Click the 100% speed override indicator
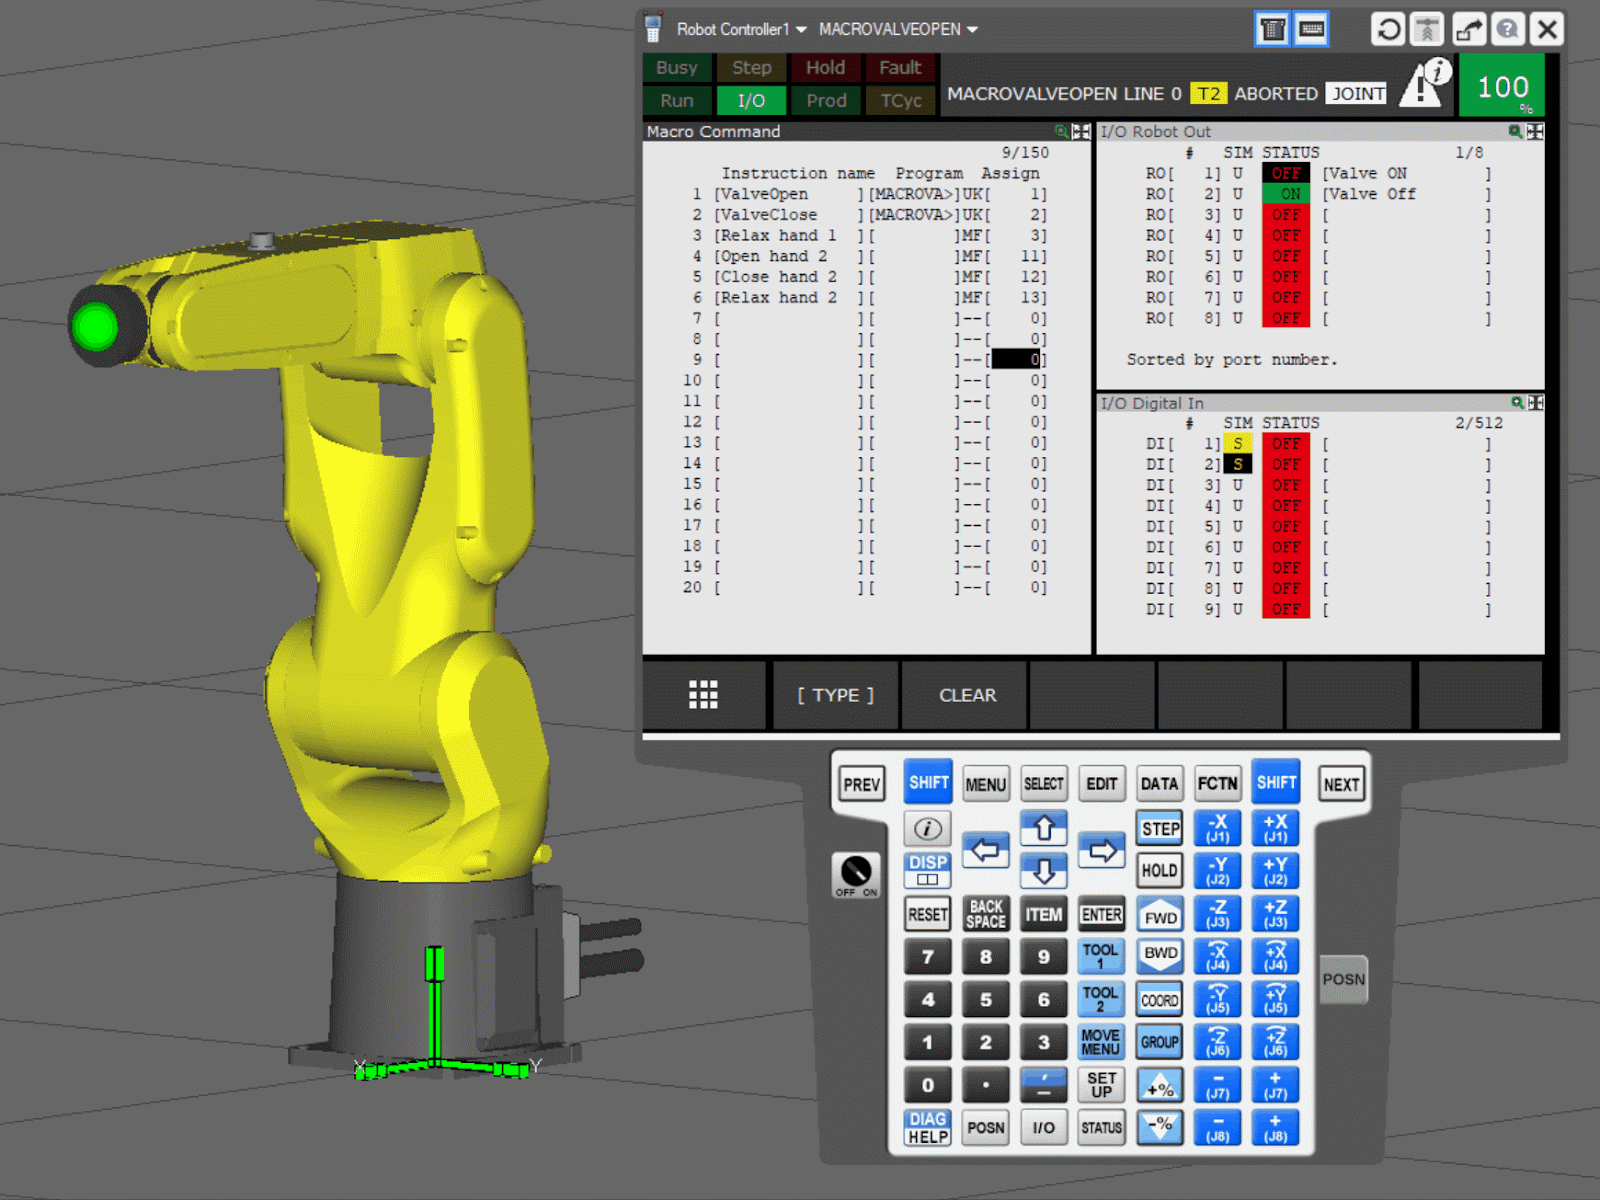 click(x=1501, y=86)
